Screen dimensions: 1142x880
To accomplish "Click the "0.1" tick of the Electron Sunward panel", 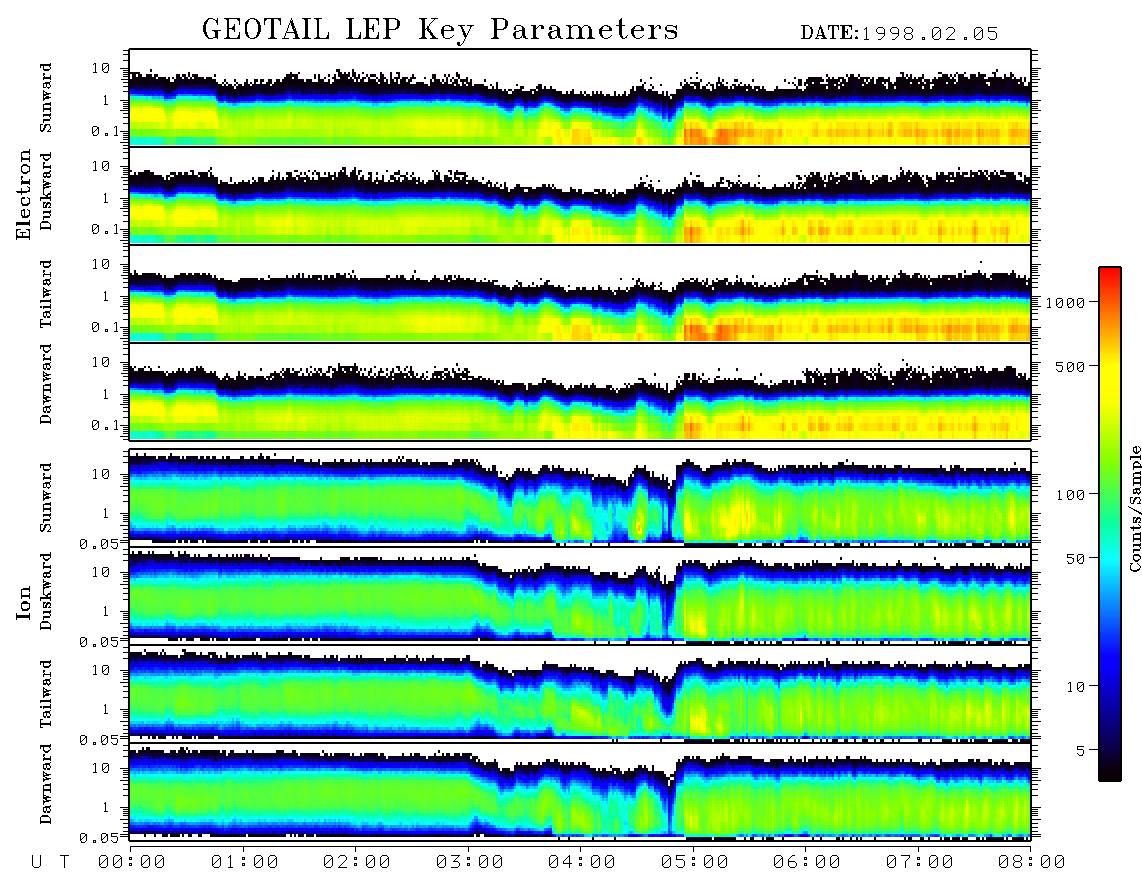I will (x=105, y=132).
